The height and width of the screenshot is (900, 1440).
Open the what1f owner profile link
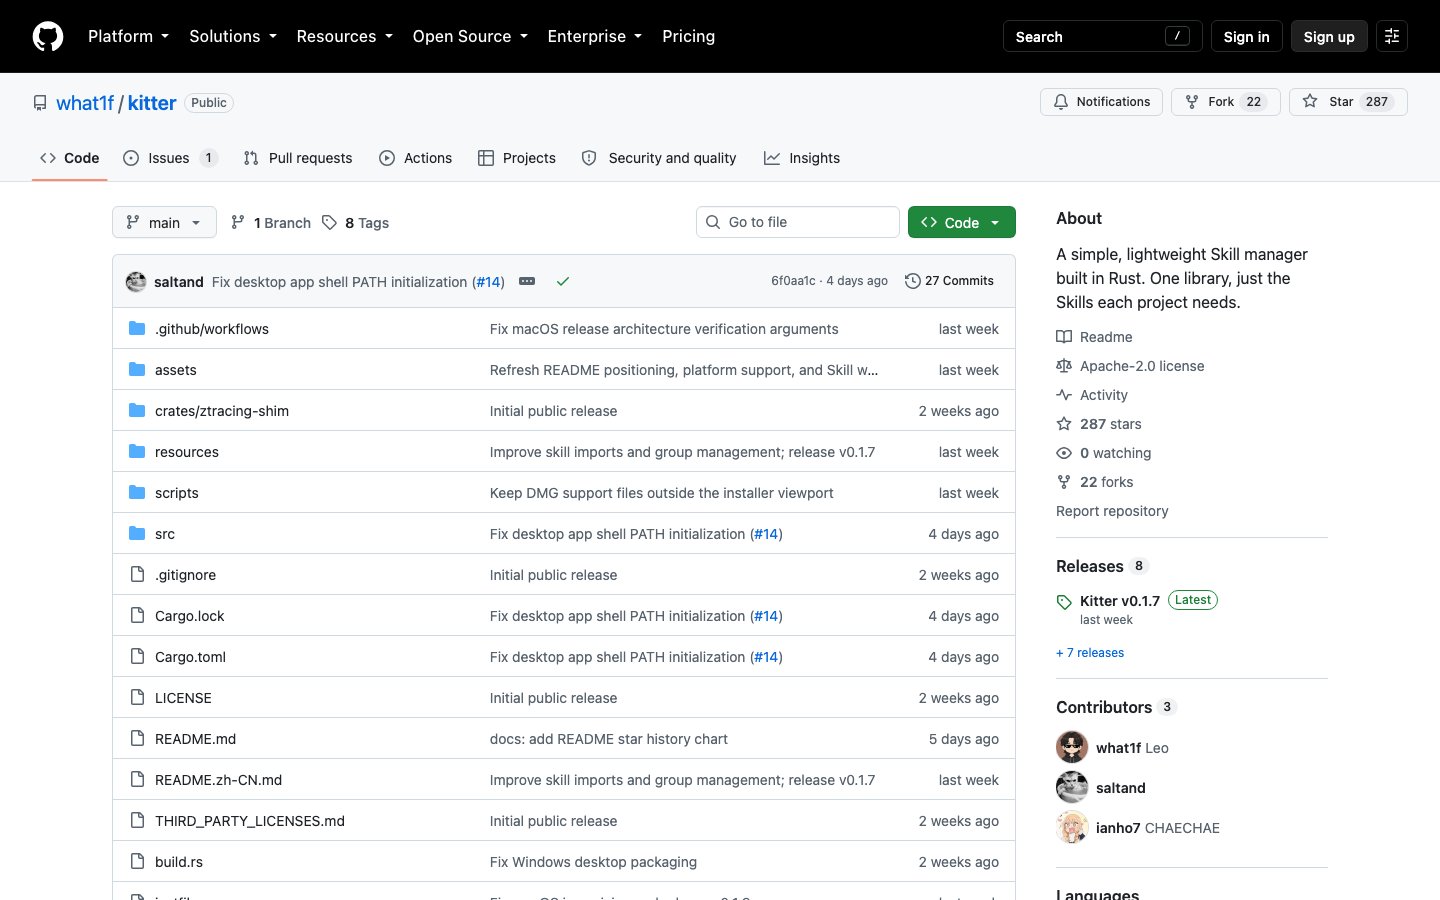pos(85,103)
